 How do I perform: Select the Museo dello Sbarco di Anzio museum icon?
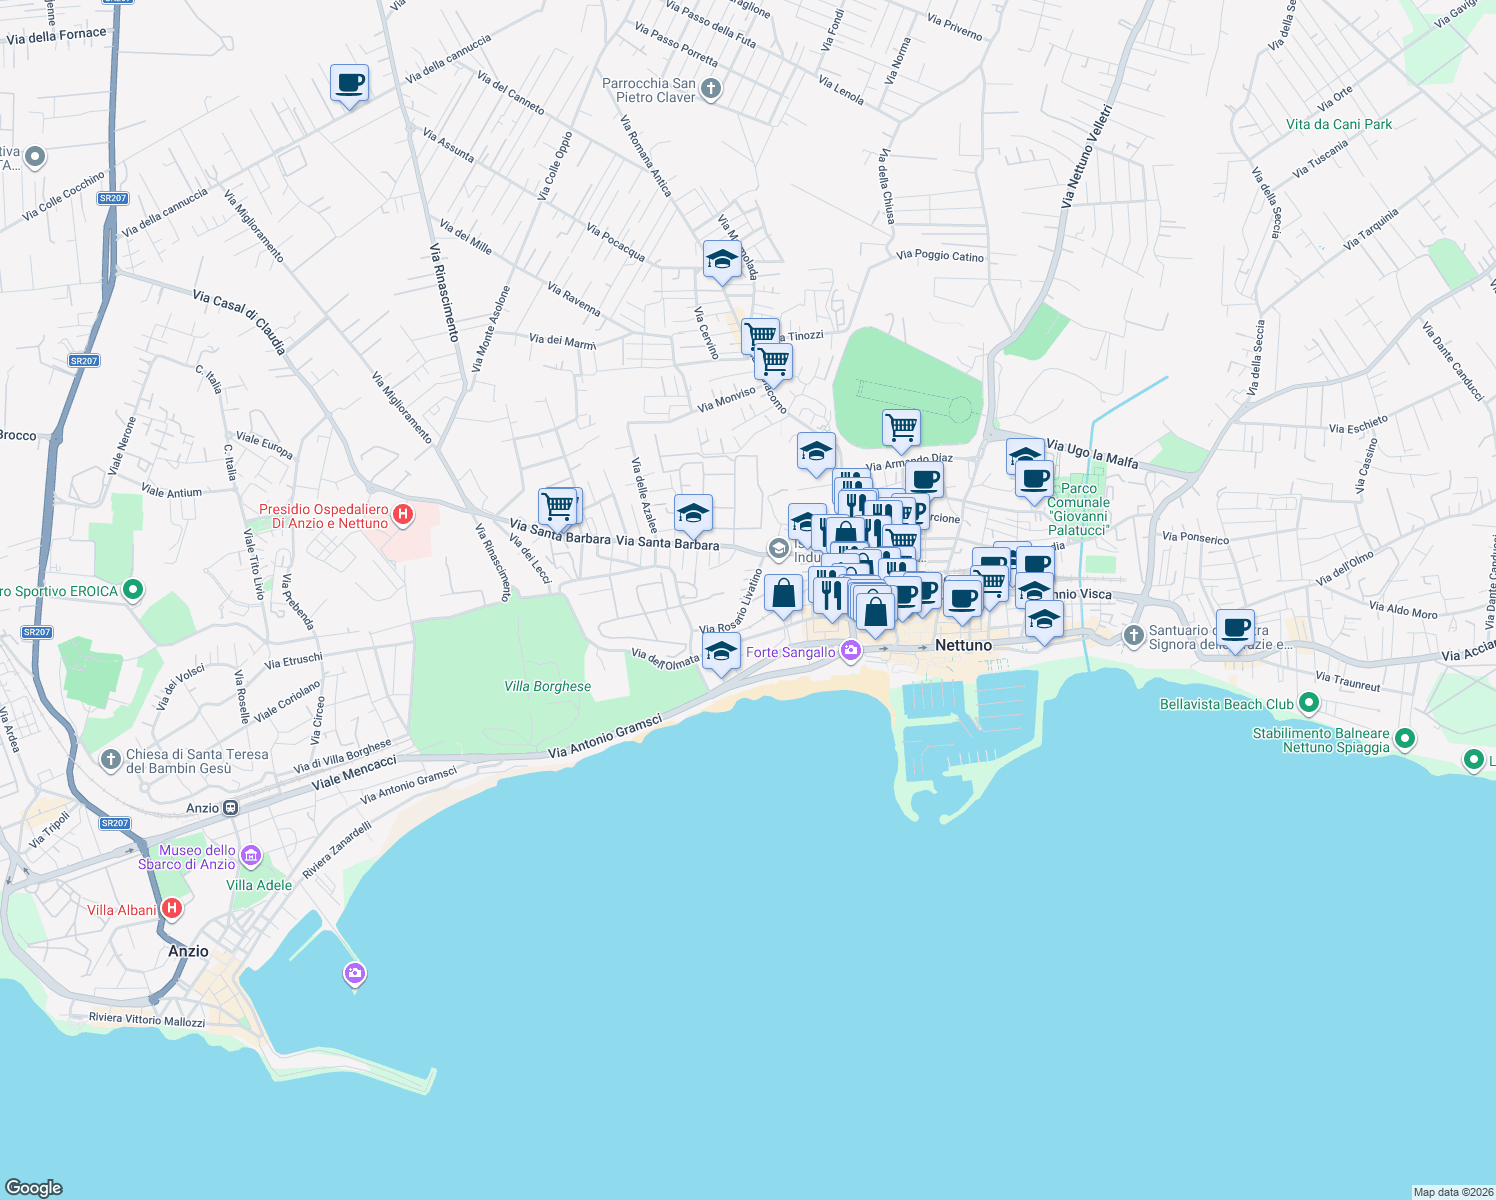tap(250, 856)
